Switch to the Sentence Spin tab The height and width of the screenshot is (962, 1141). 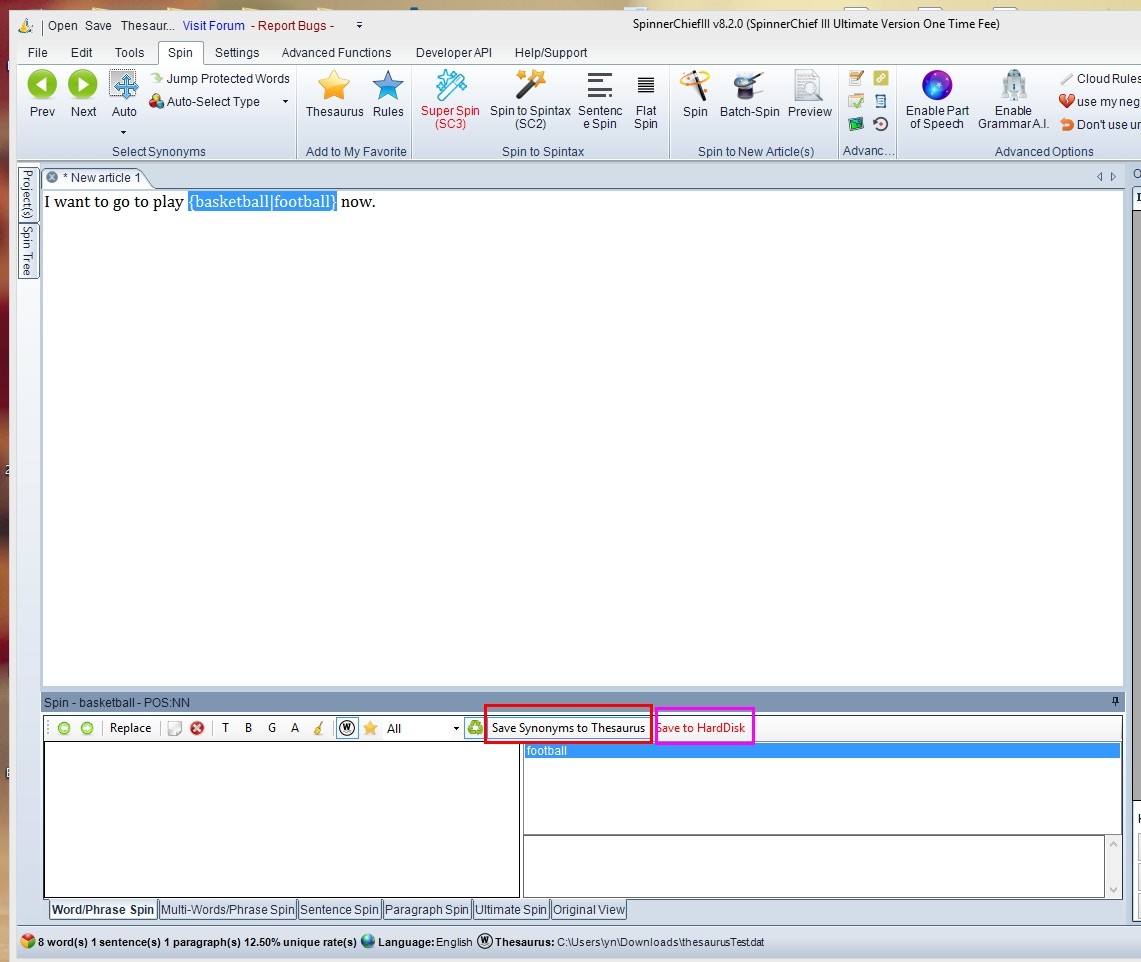(339, 910)
